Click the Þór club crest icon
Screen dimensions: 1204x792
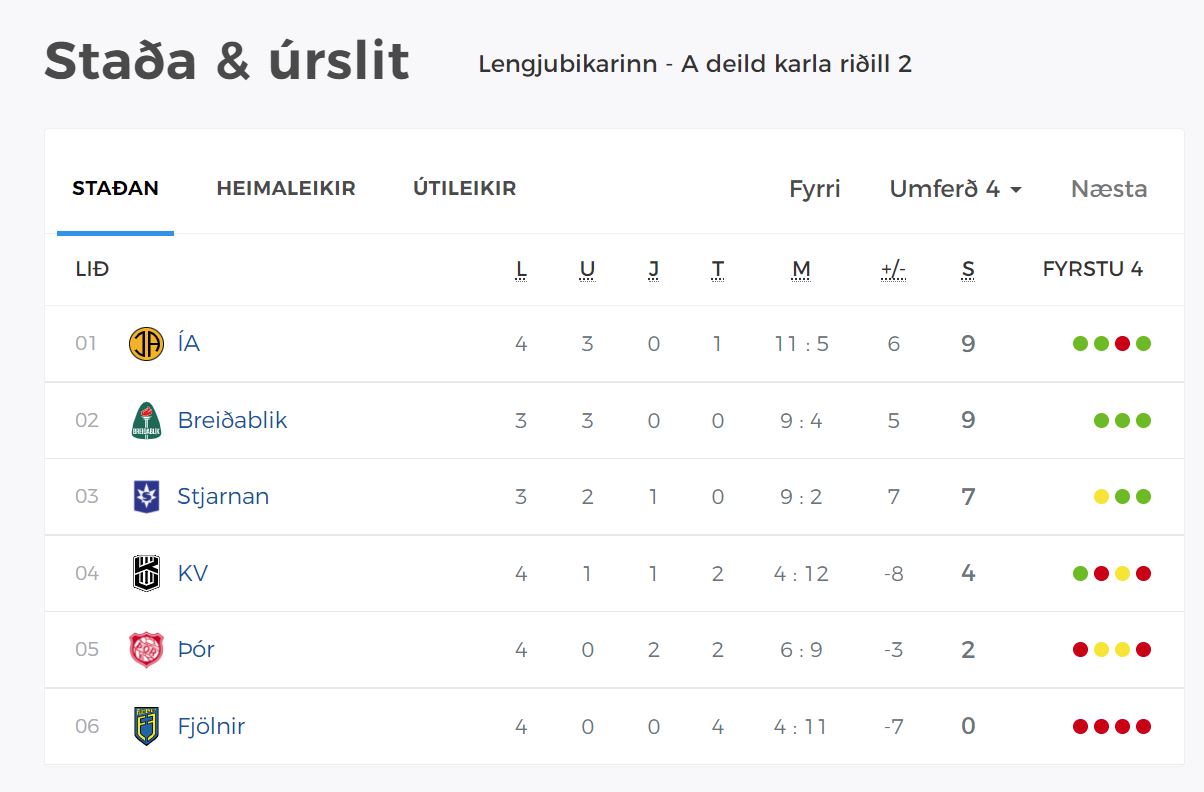click(146, 649)
